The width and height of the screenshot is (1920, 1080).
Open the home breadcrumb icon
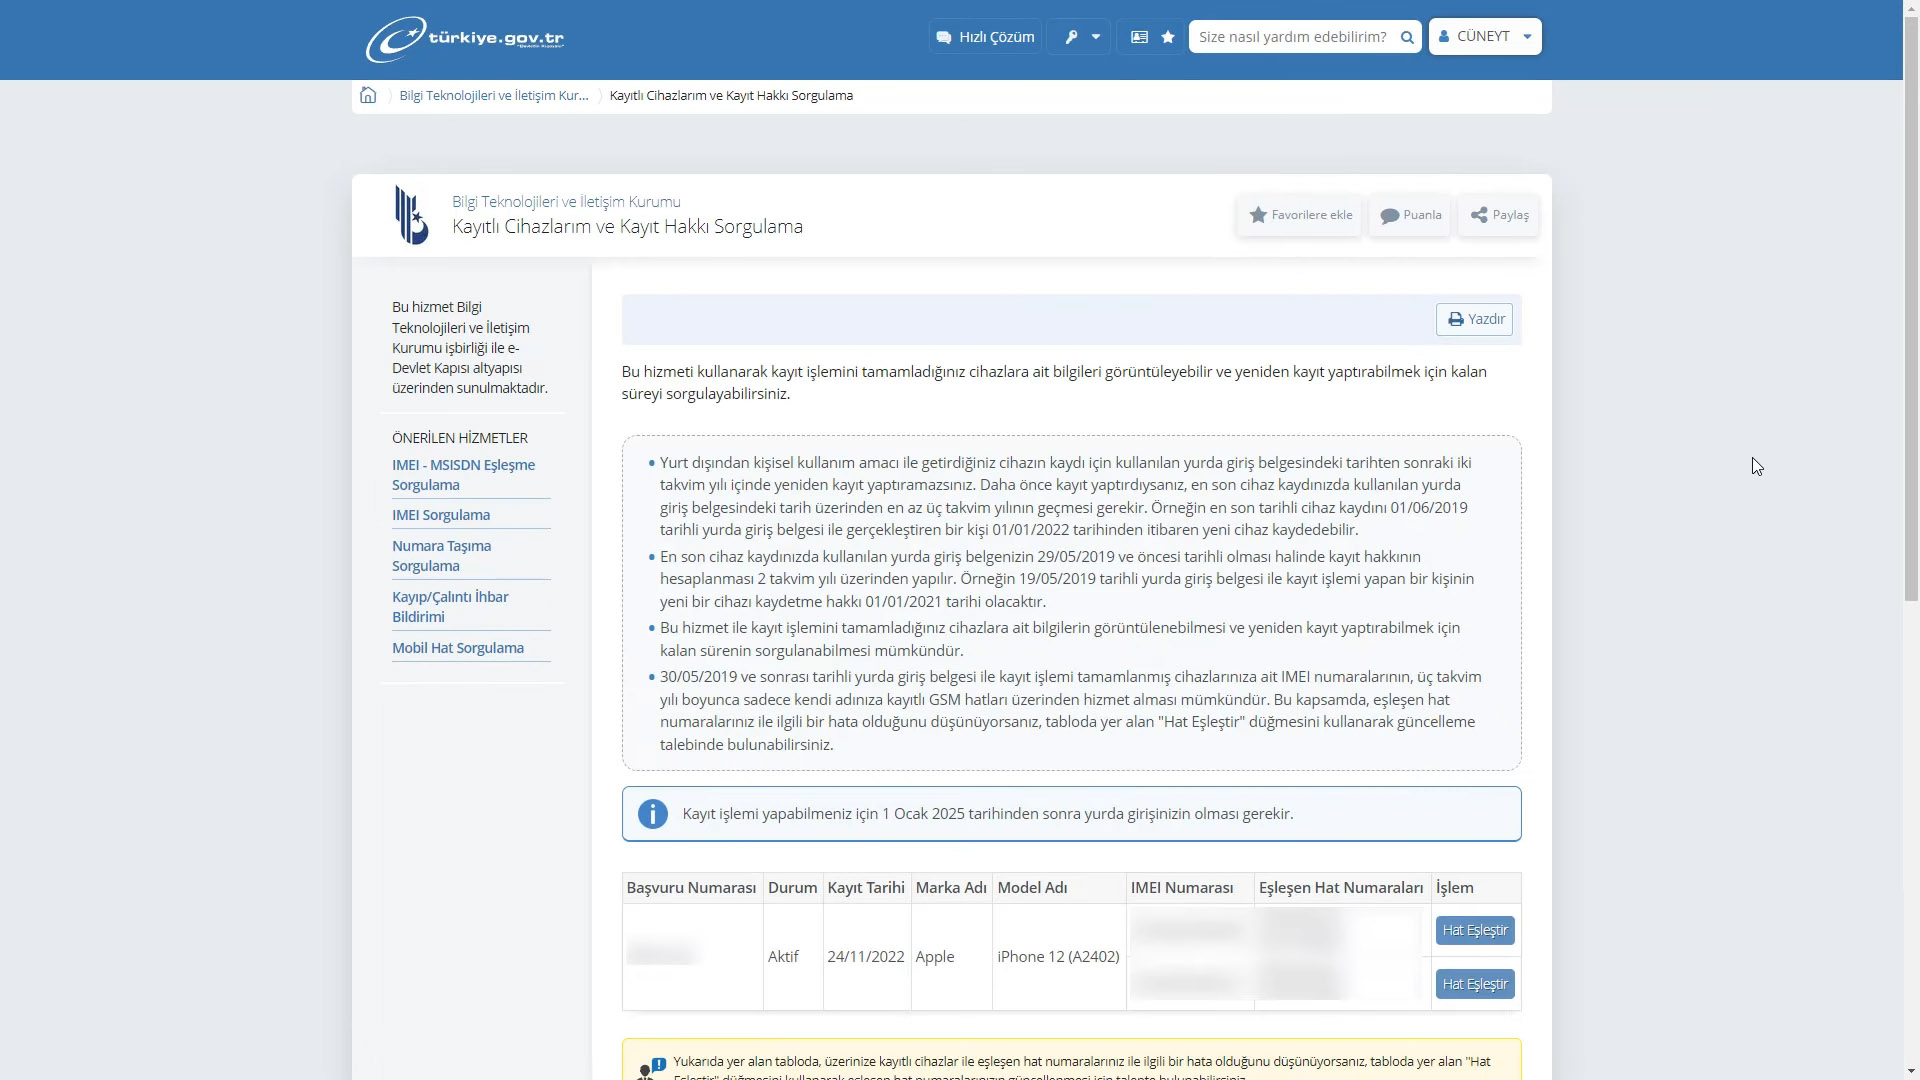click(x=368, y=95)
